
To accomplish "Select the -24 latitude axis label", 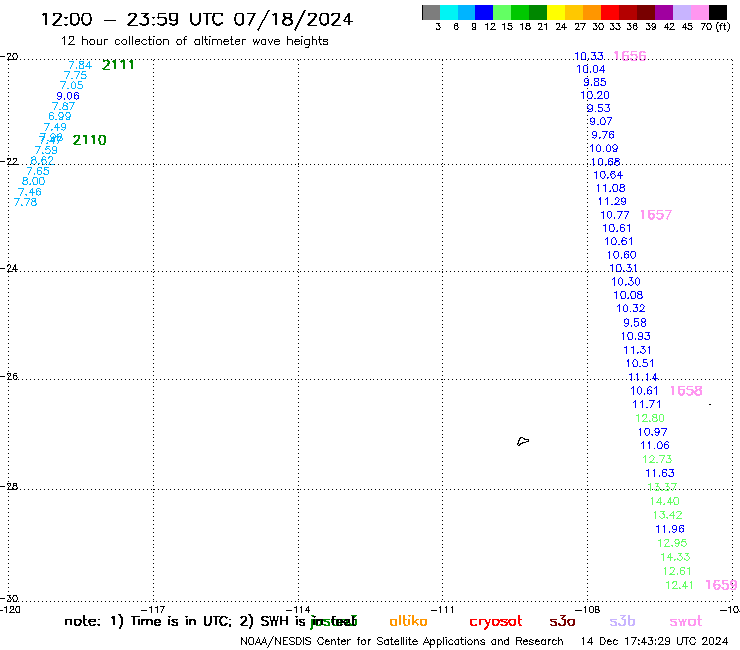I will pos(9,268).
